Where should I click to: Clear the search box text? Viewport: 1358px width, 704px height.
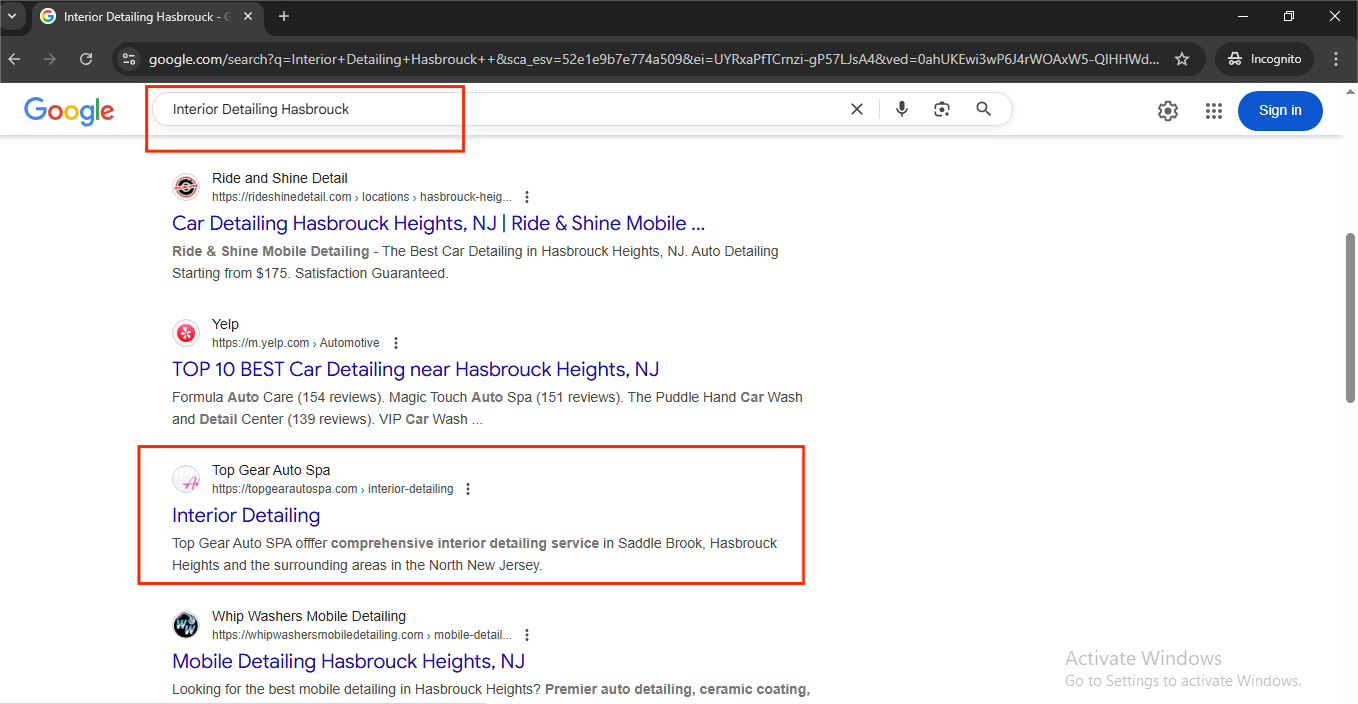click(x=856, y=109)
